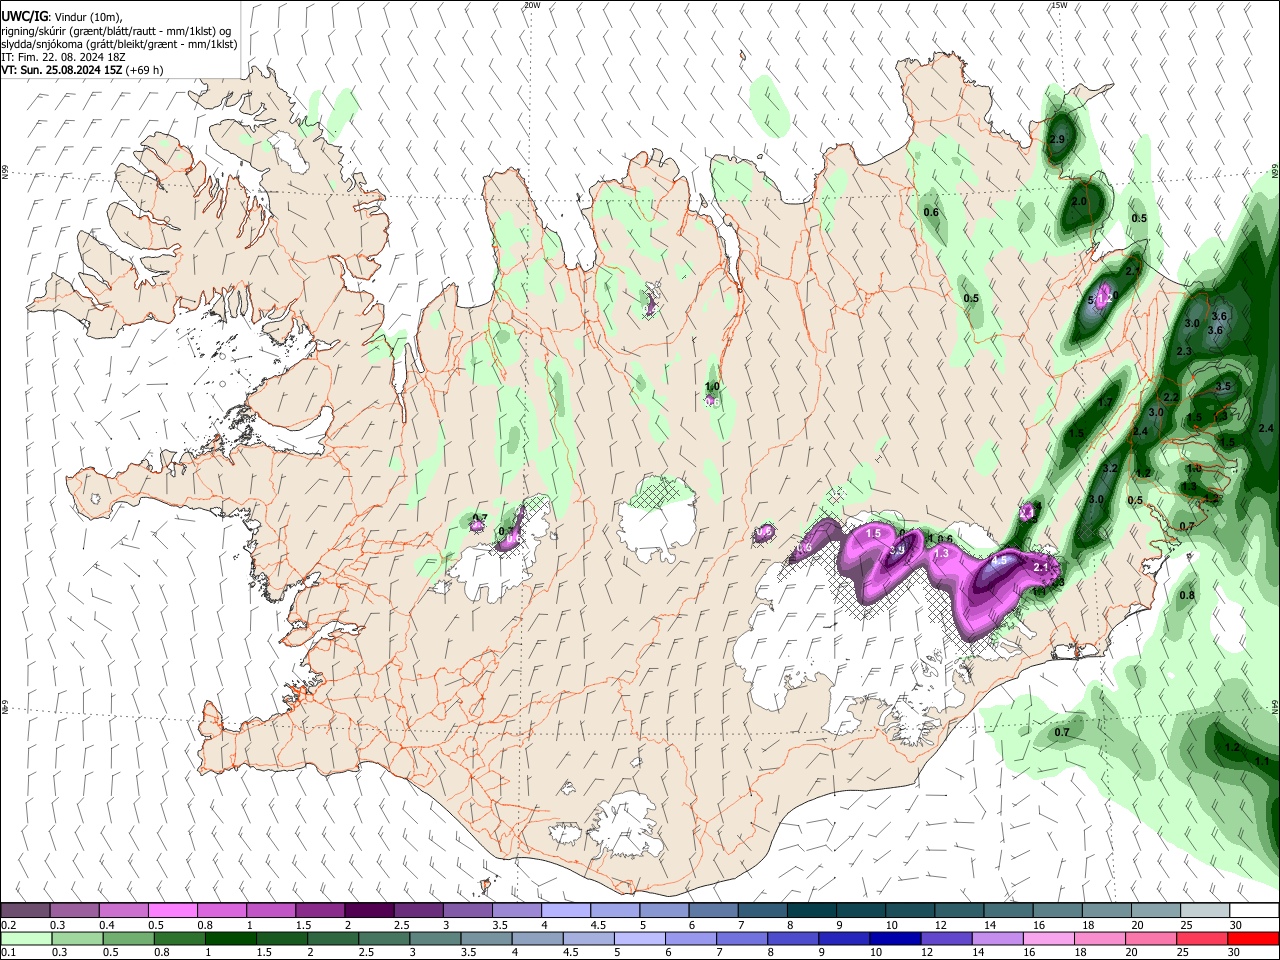Viewport: 1280px width, 960px height.
Task: Pick the darkest purple 2–2.5 snow legend swatch
Action: coord(369,911)
